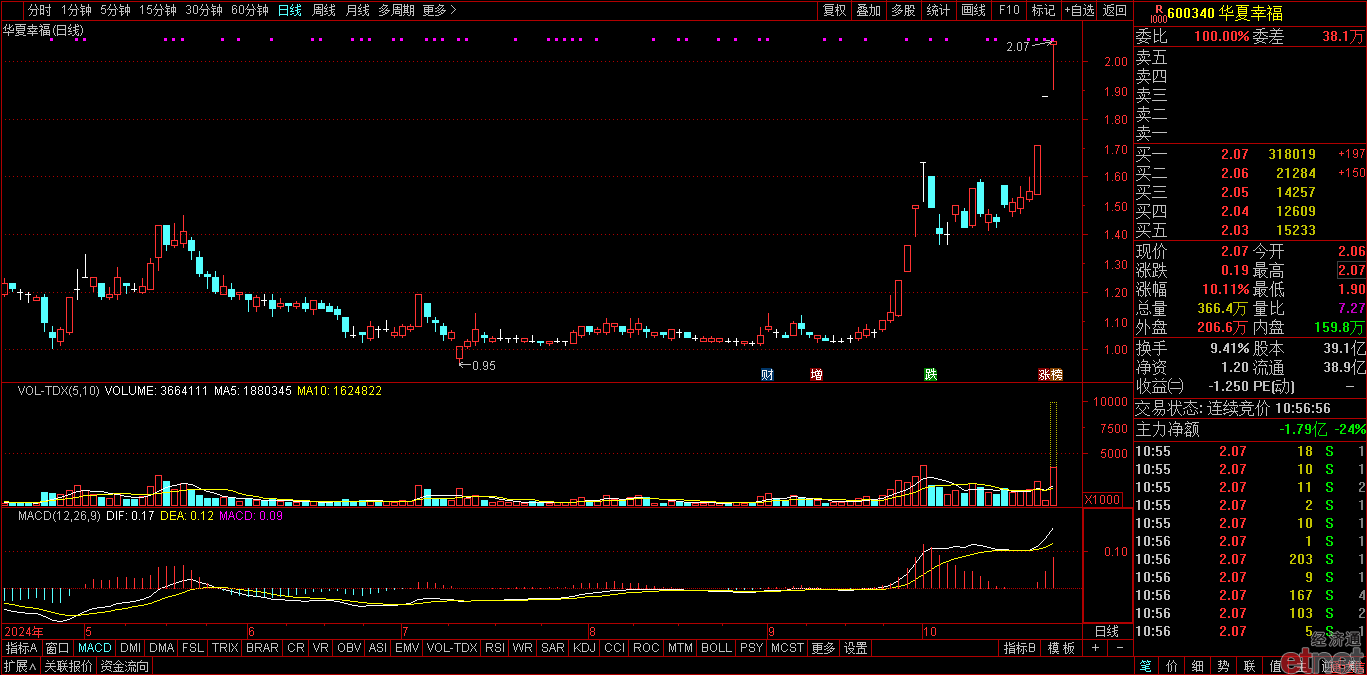
Task: Select the 1分钟 period tab
Action: point(76,10)
